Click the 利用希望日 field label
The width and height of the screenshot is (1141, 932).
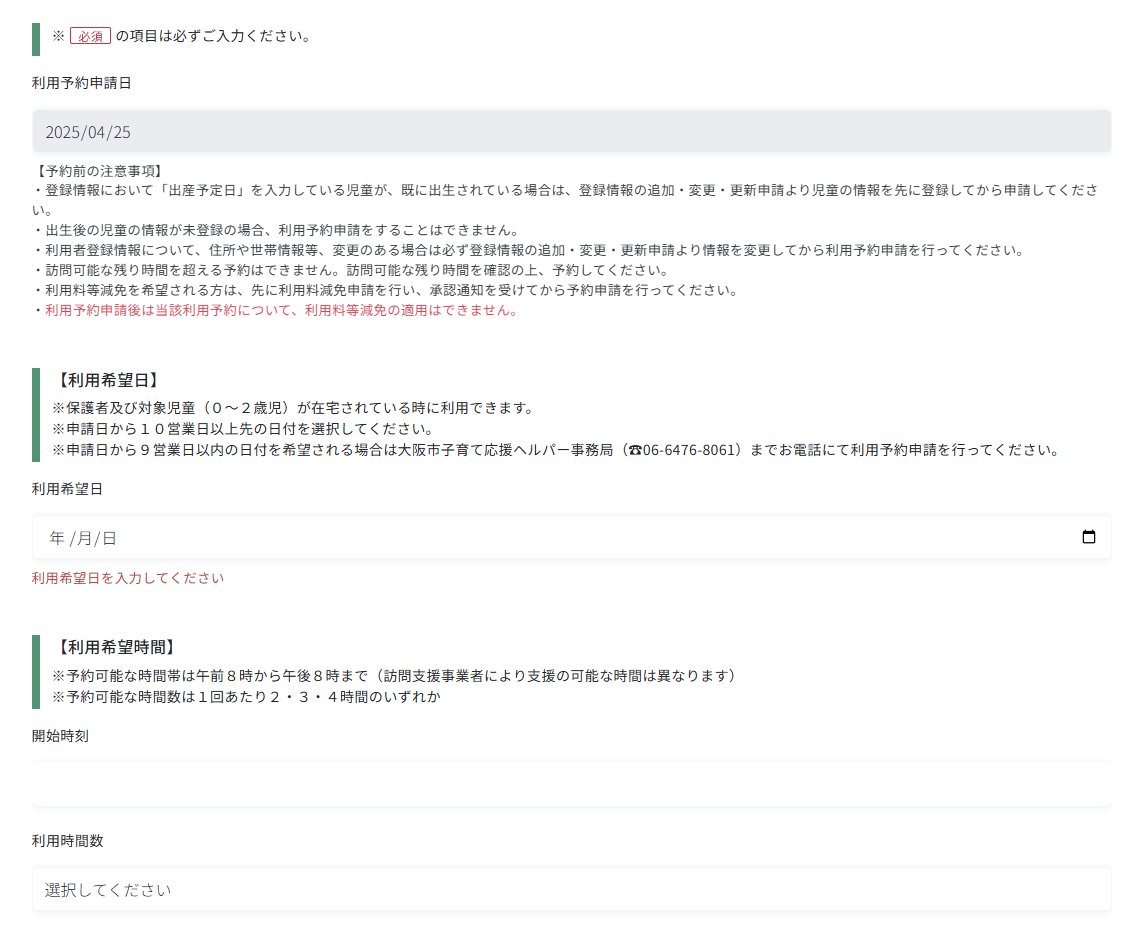(x=67, y=489)
